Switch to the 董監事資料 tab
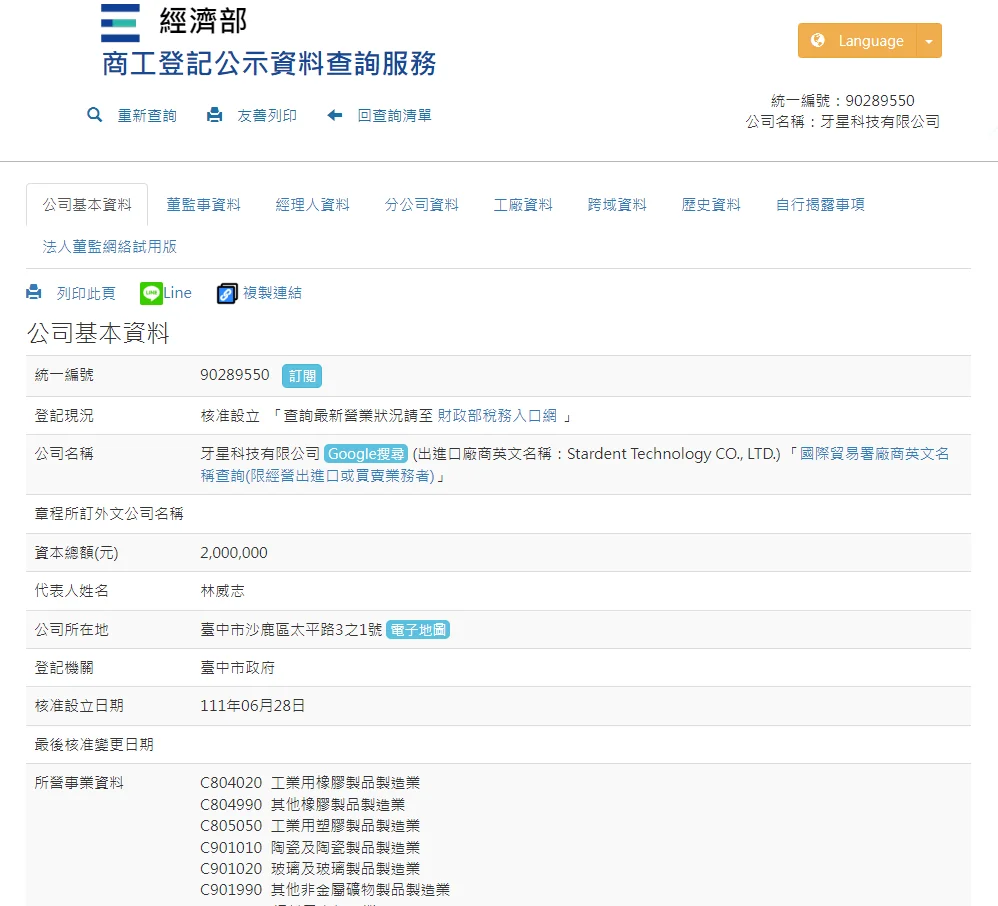The height and width of the screenshot is (906, 998). [203, 205]
